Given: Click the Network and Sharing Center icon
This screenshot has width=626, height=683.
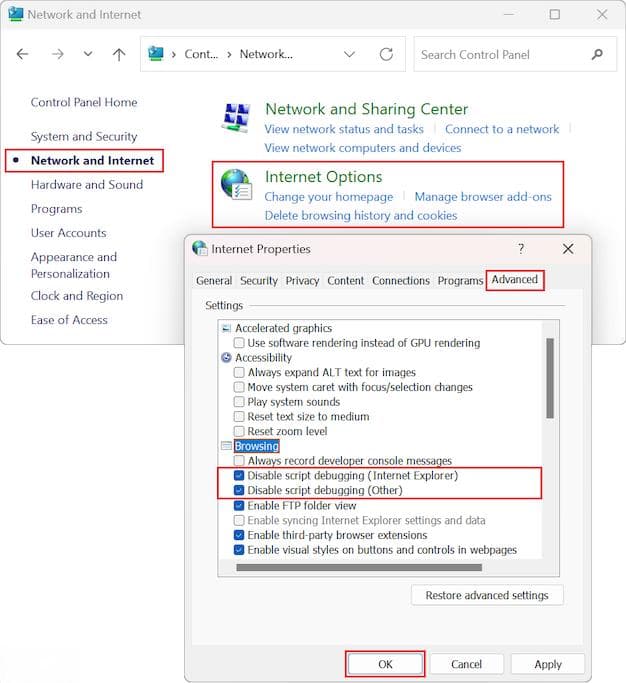Looking at the screenshot, I should pyautogui.click(x=236, y=118).
